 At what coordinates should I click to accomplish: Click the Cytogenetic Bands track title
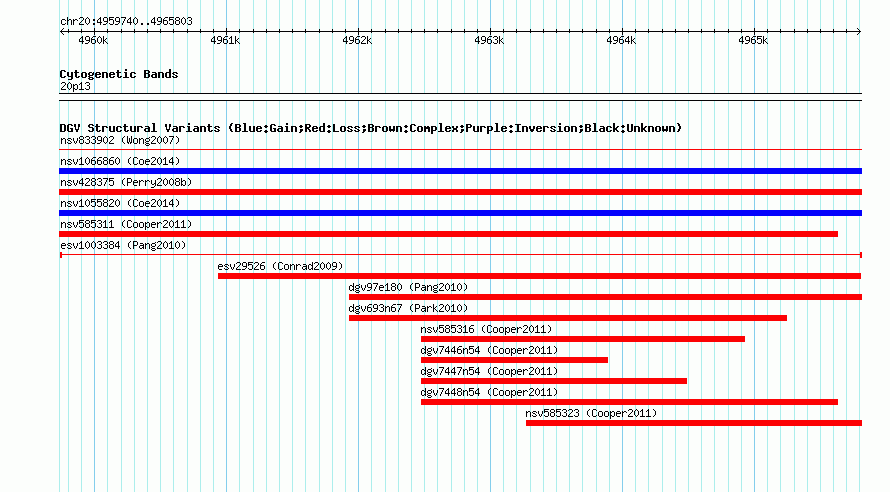coord(119,74)
